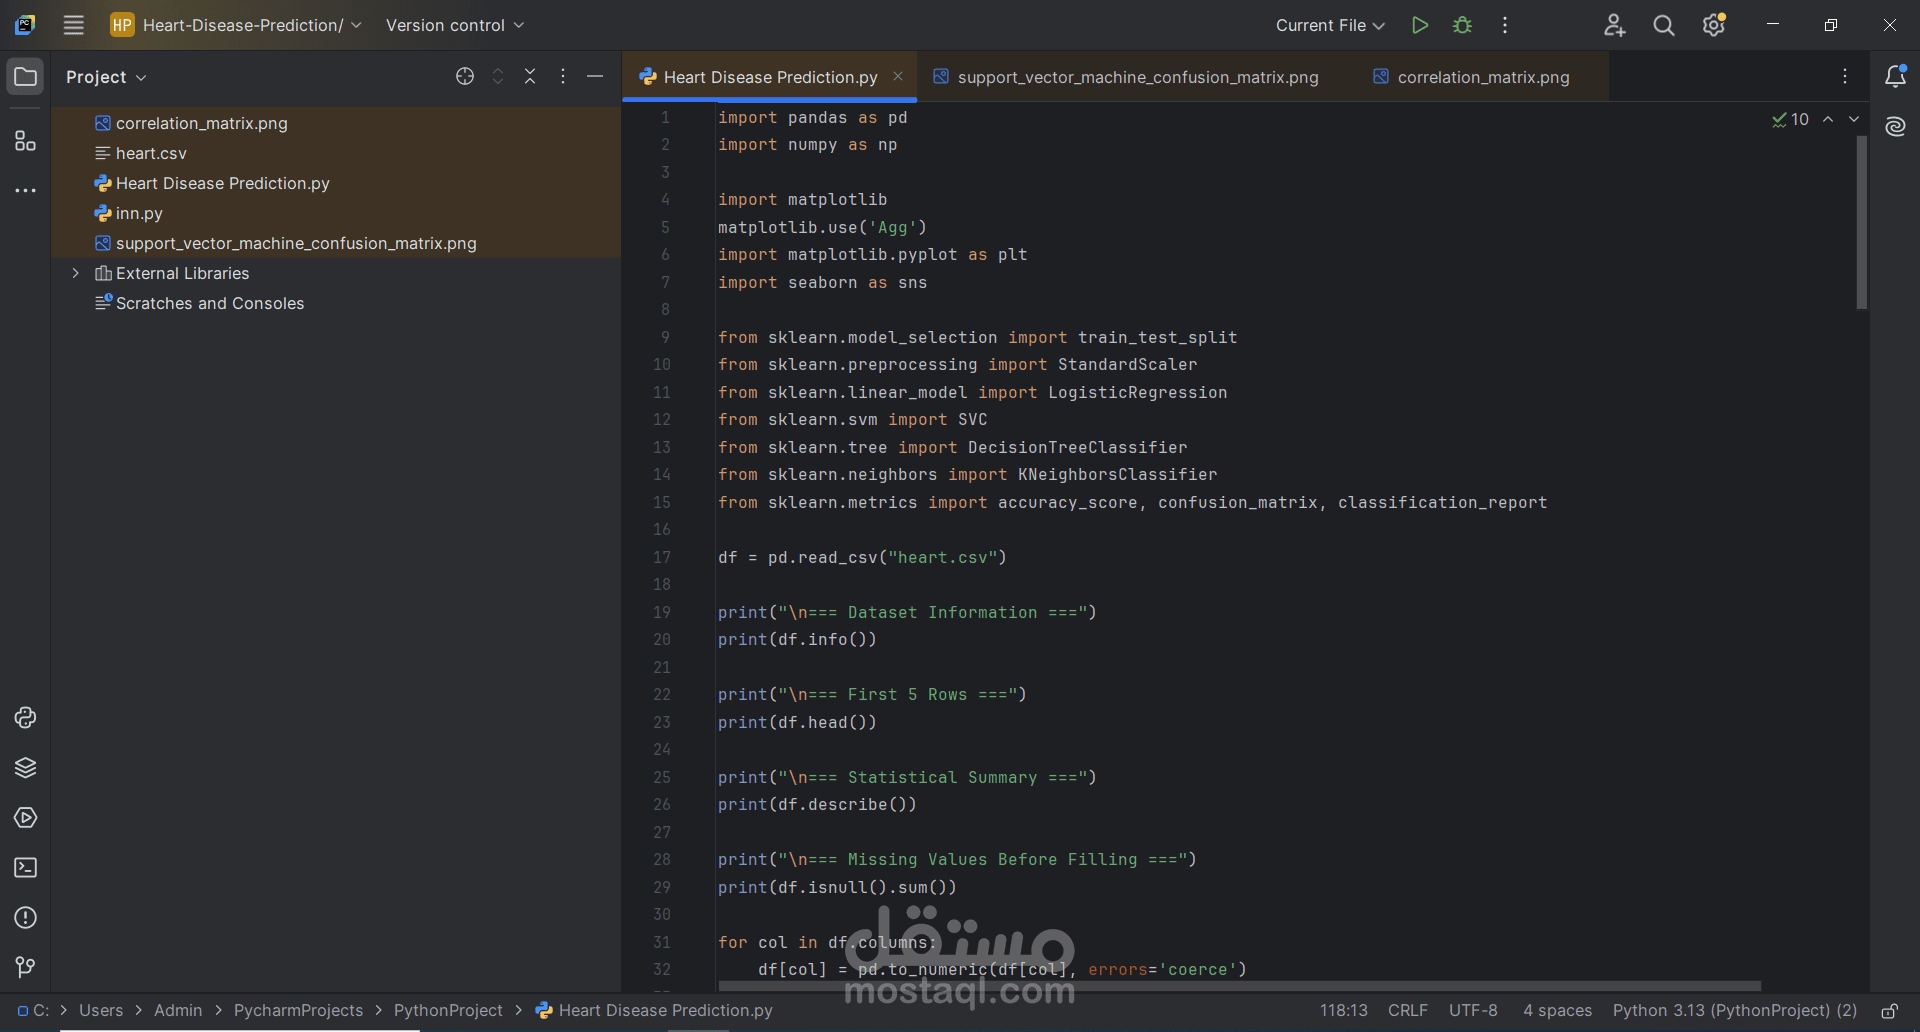Viewport: 1920px width, 1032px height.
Task: Open the Git version control tool window
Action: click(x=26, y=967)
